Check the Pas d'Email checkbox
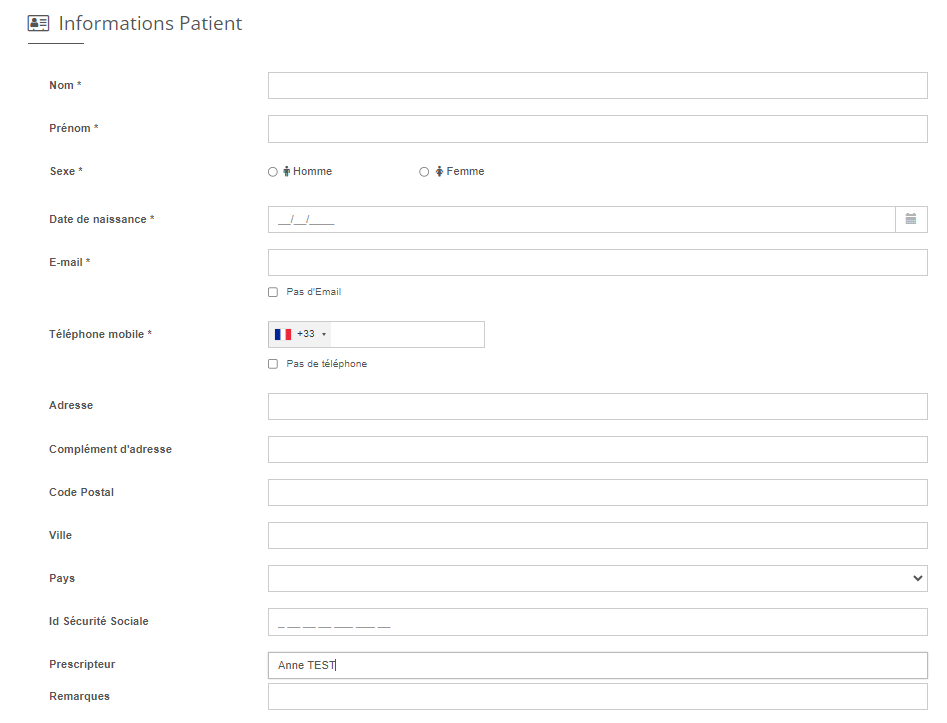 (273, 292)
